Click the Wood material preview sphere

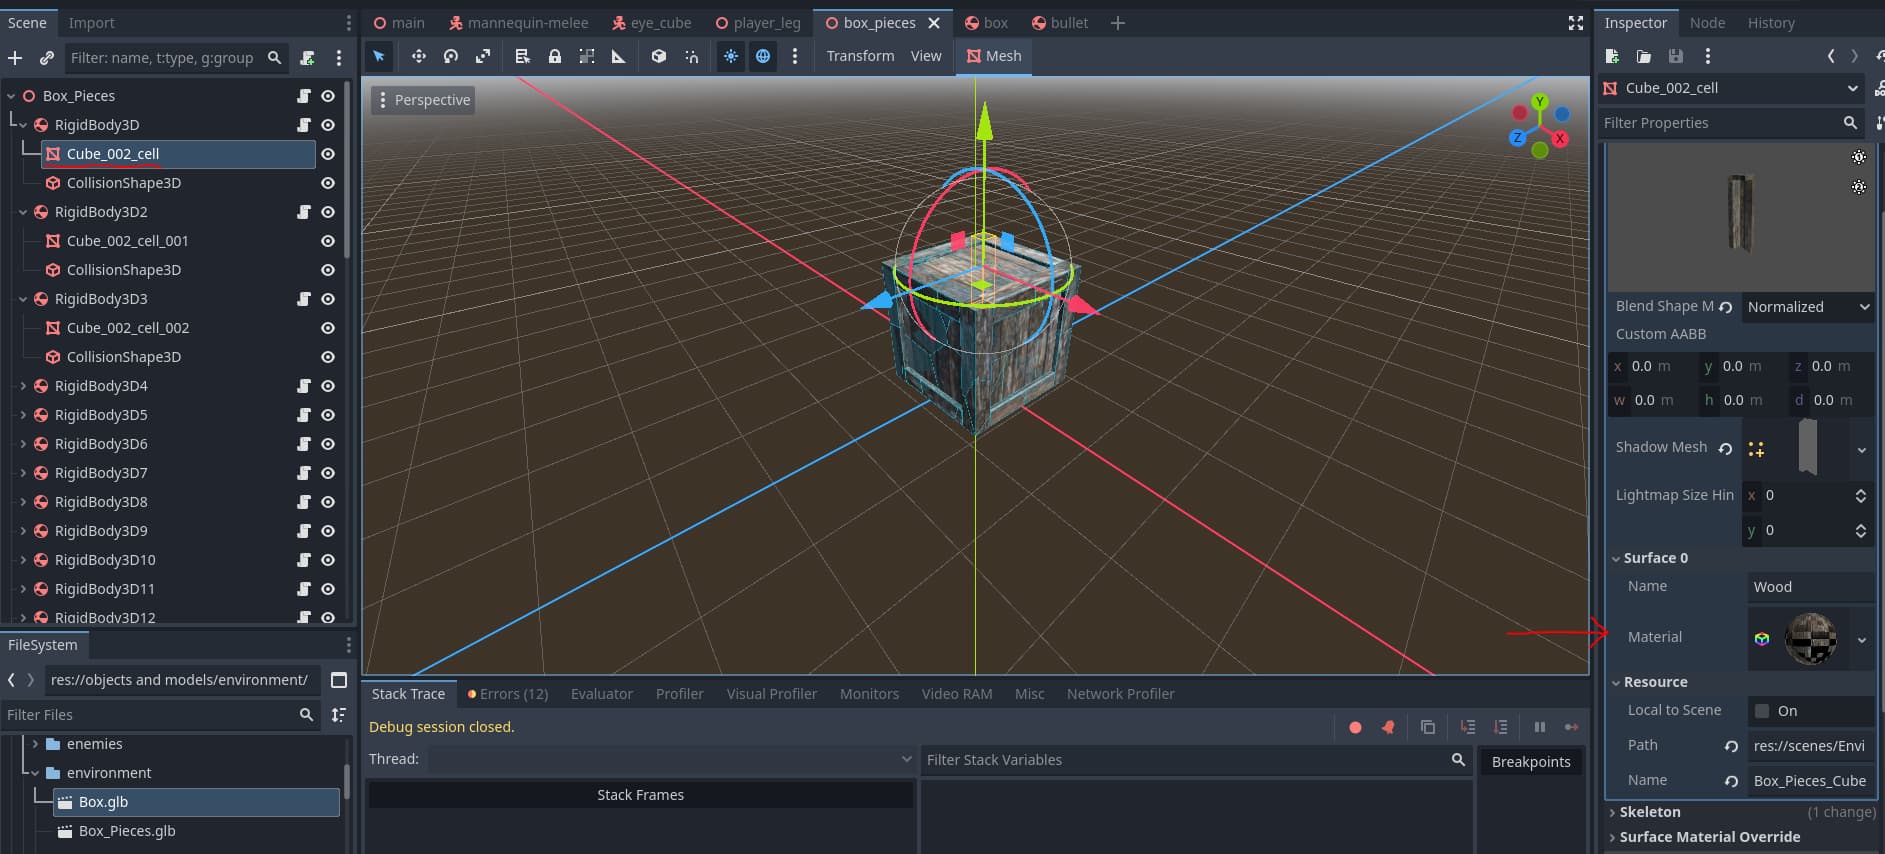click(1810, 638)
